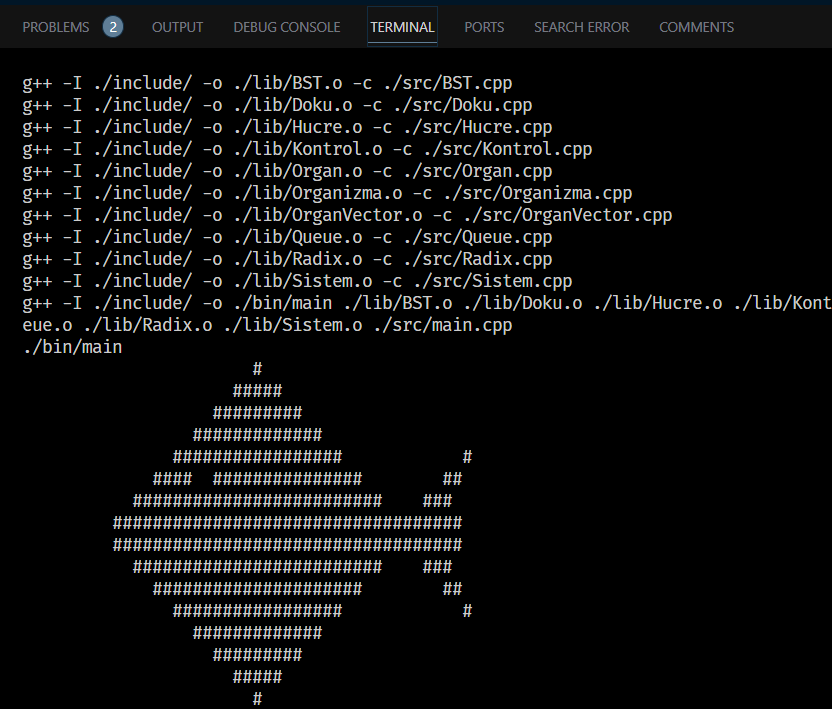Click the line compiling ./src/Sistem.cpp
The width and height of the screenshot is (832, 709).
tap(297, 281)
